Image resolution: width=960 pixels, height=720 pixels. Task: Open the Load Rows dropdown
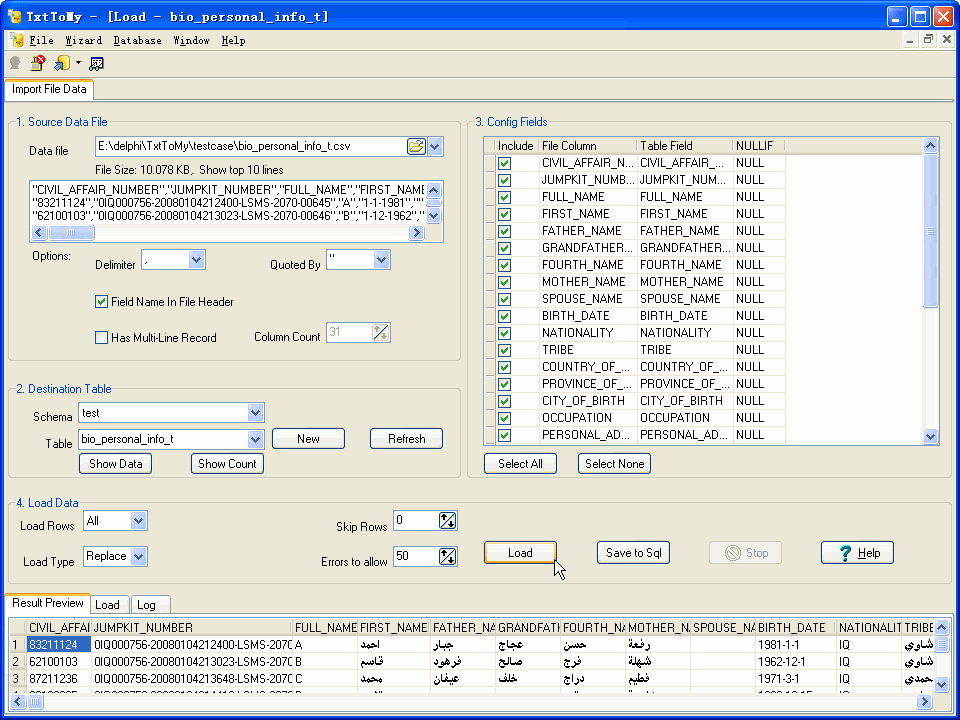(x=138, y=521)
